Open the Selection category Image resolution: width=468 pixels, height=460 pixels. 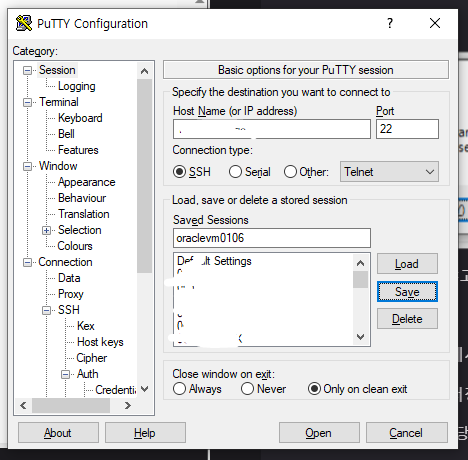(x=80, y=230)
